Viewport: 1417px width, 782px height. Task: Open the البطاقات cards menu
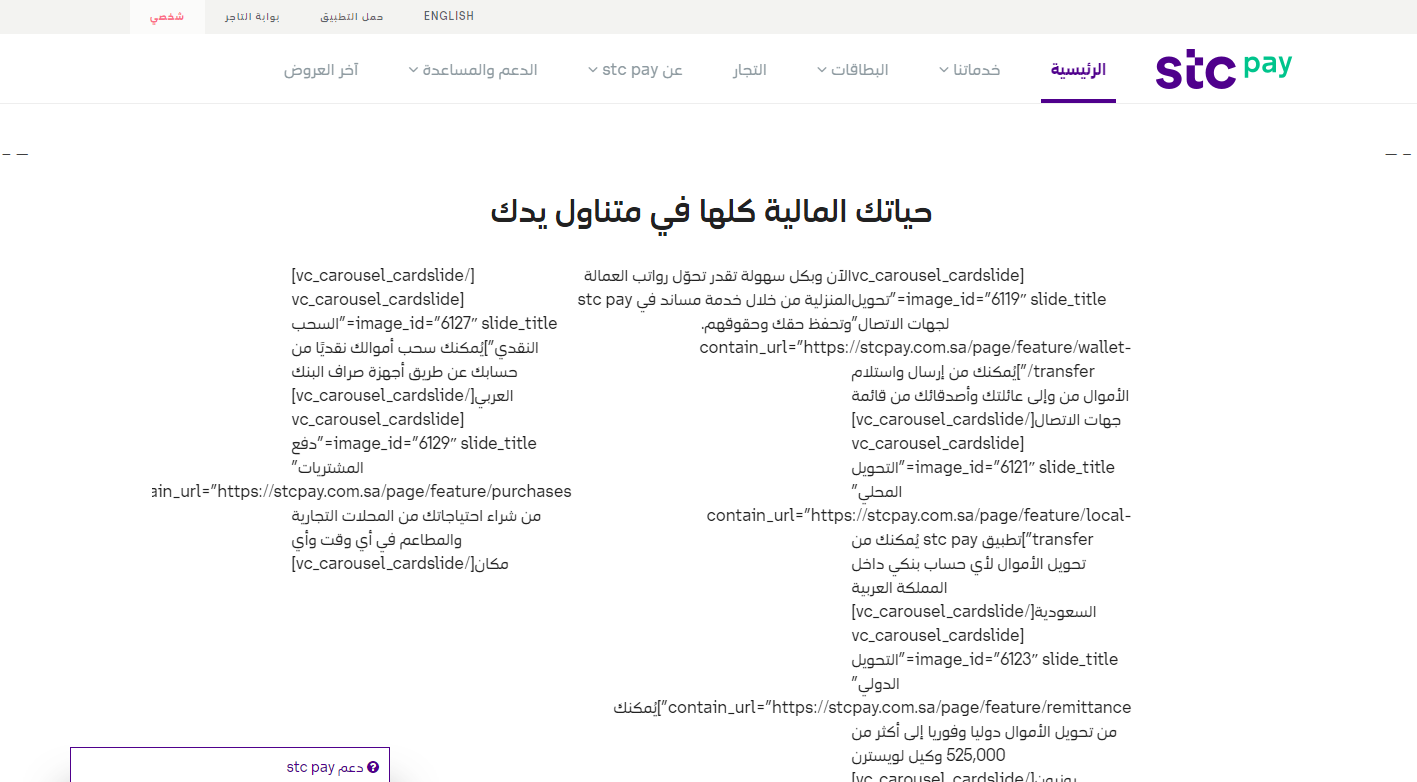click(x=860, y=70)
